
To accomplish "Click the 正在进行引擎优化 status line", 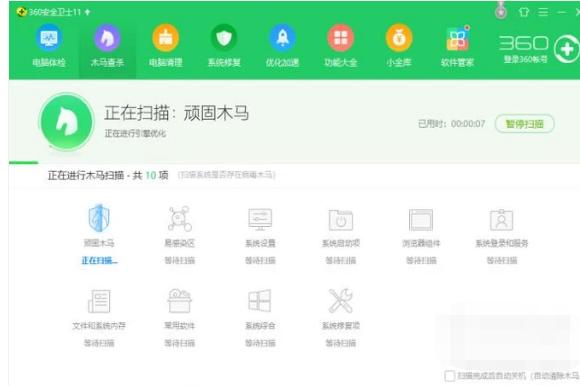I will point(135,134).
